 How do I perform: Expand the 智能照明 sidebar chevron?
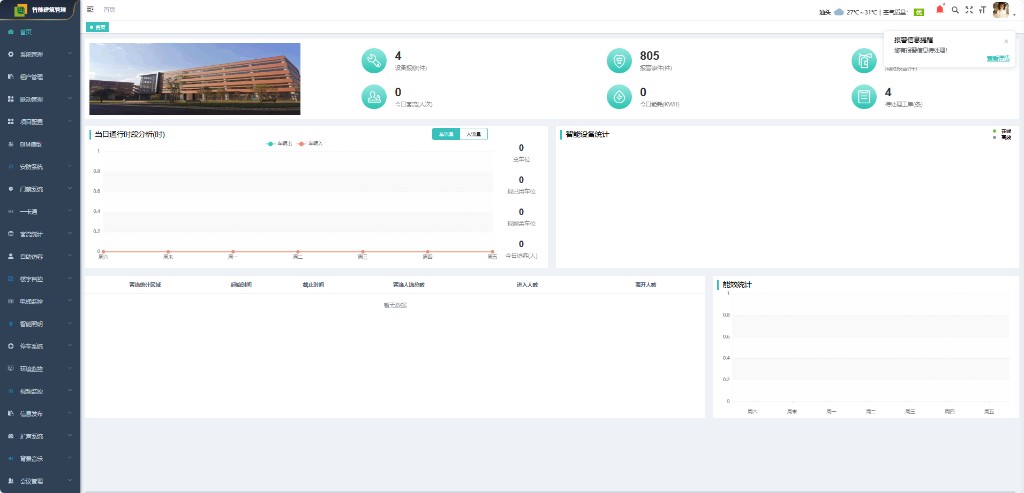click(70, 323)
